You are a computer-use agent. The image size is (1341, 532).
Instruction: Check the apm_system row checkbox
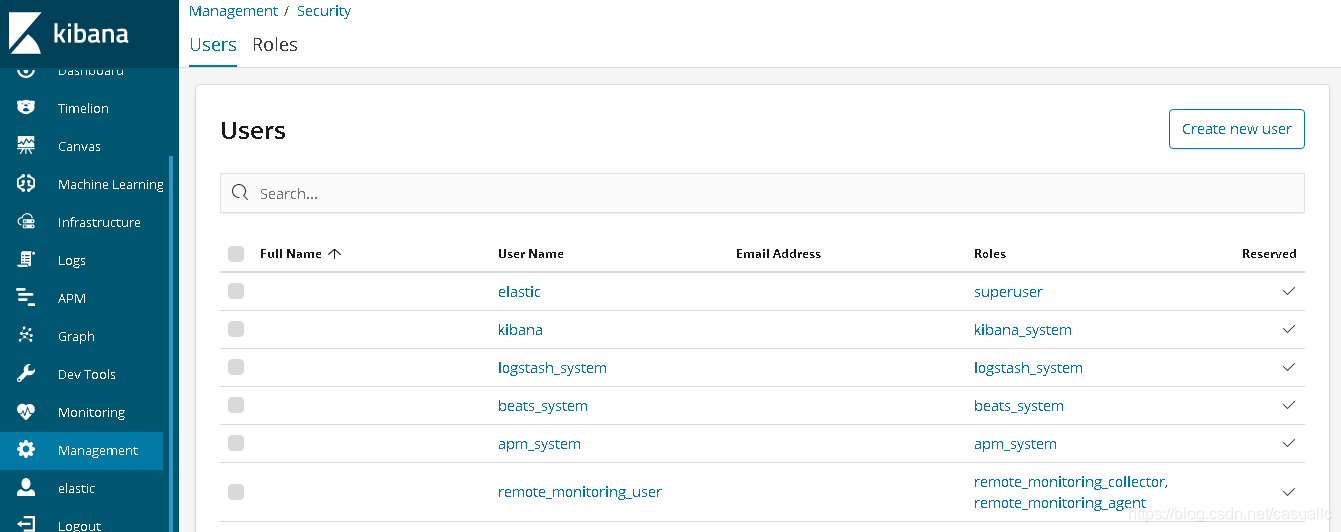pyautogui.click(x=236, y=443)
